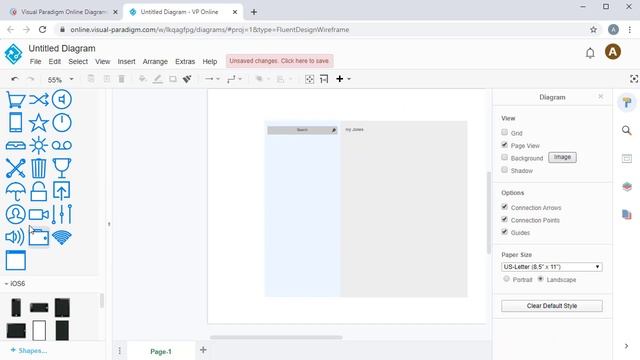This screenshot has width=640, height=360.
Task: Open the 55% zoom level dropdown
Action: pyautogui.click(x=60, y=79)
